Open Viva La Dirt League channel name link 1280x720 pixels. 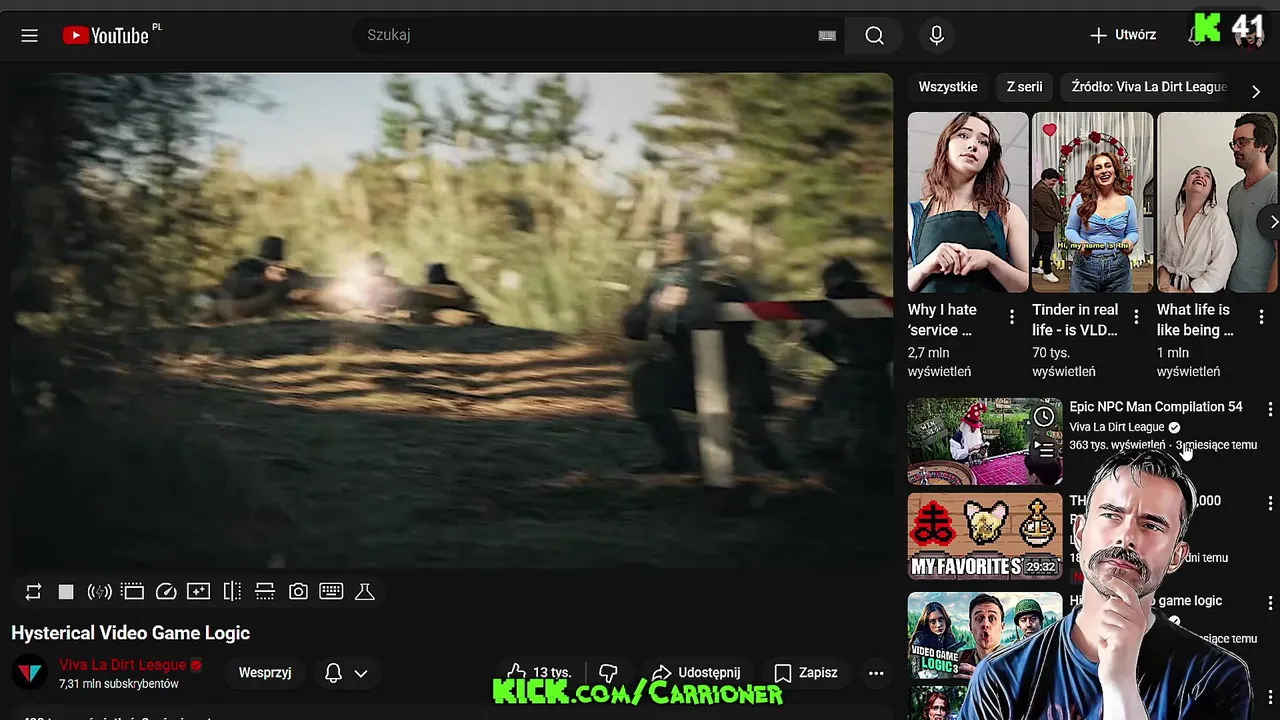[x=123, y=665]
